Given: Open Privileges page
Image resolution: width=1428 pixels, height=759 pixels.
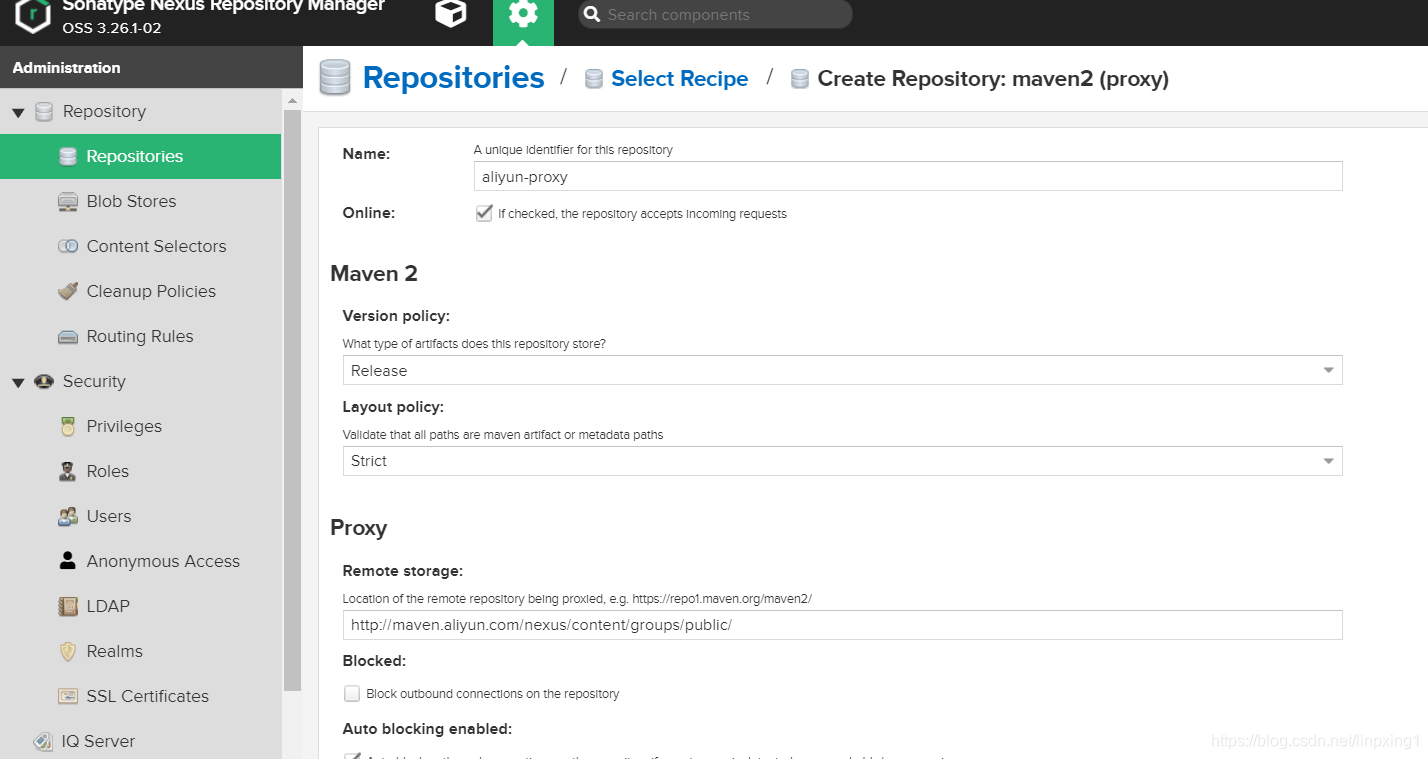Looking at the screenshot, I should [124, 427].
